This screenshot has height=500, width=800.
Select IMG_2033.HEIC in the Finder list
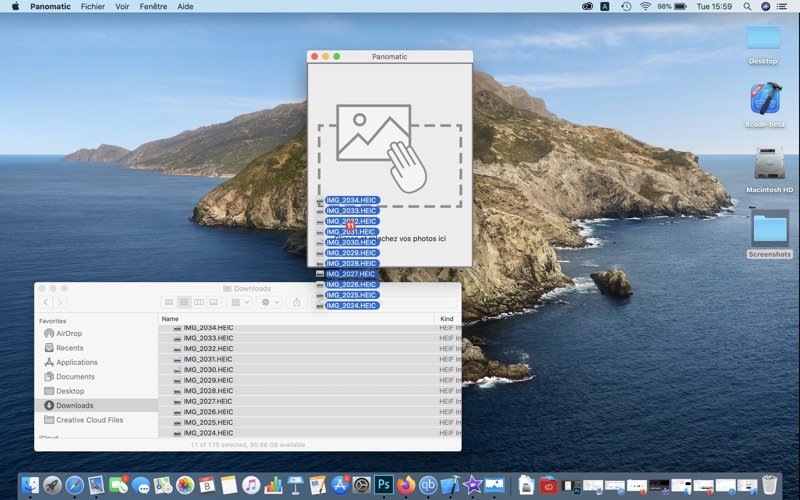click(310, 338)
